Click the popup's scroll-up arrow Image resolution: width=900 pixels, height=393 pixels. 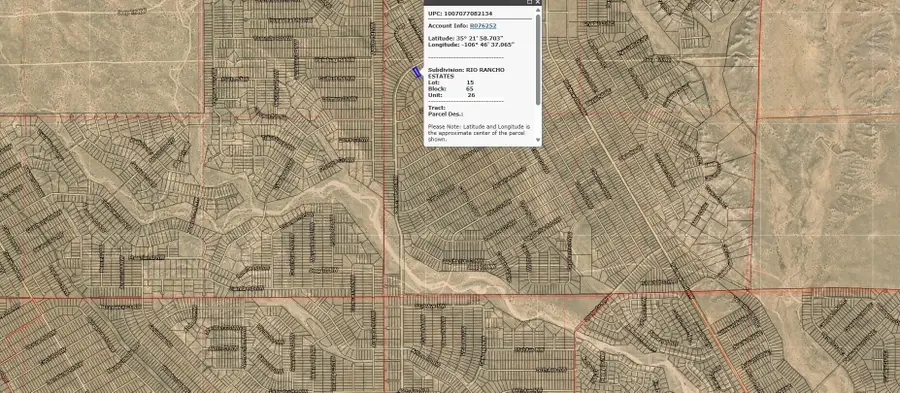pyautogui.click(x=538, y=11)
